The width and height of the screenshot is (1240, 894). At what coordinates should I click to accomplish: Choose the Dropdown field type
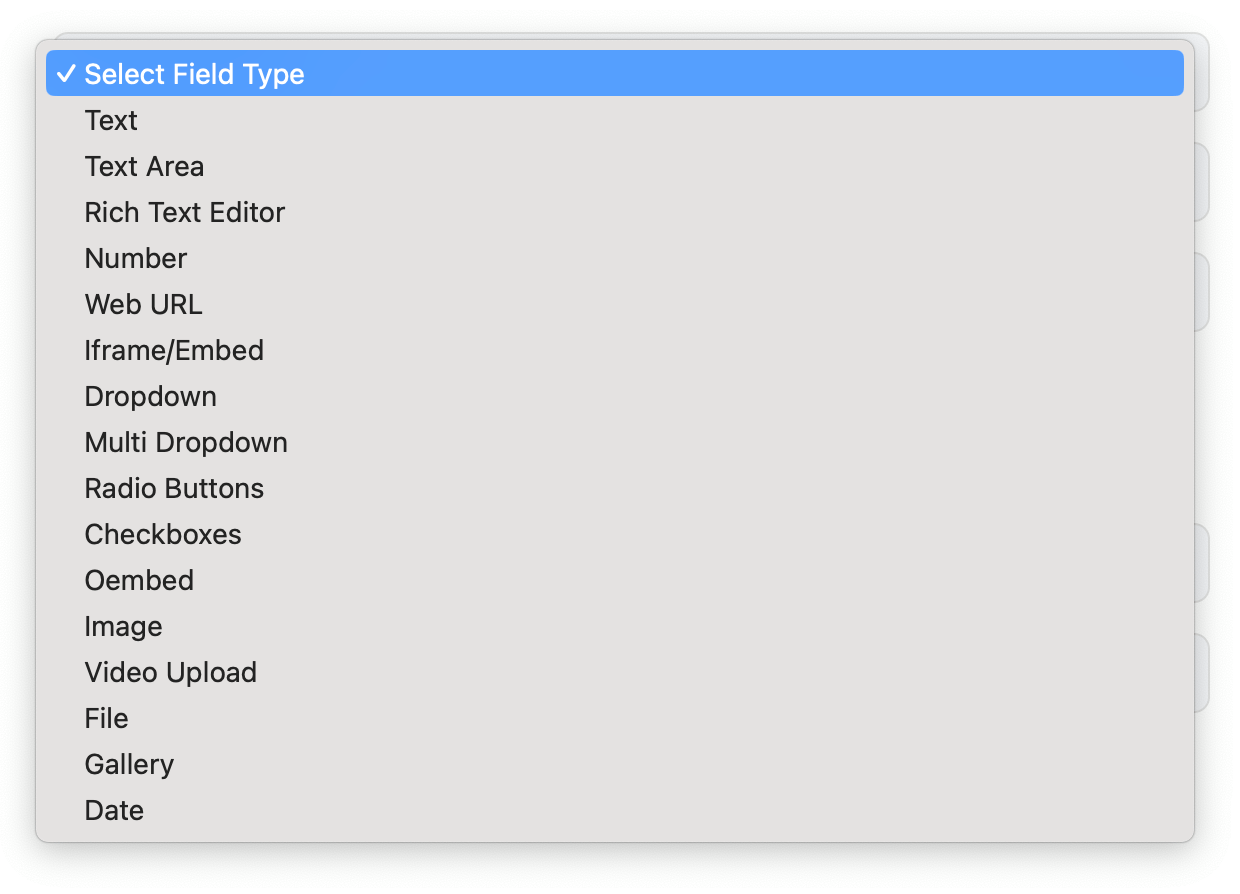pyautogui.click(x=150, y=396)
